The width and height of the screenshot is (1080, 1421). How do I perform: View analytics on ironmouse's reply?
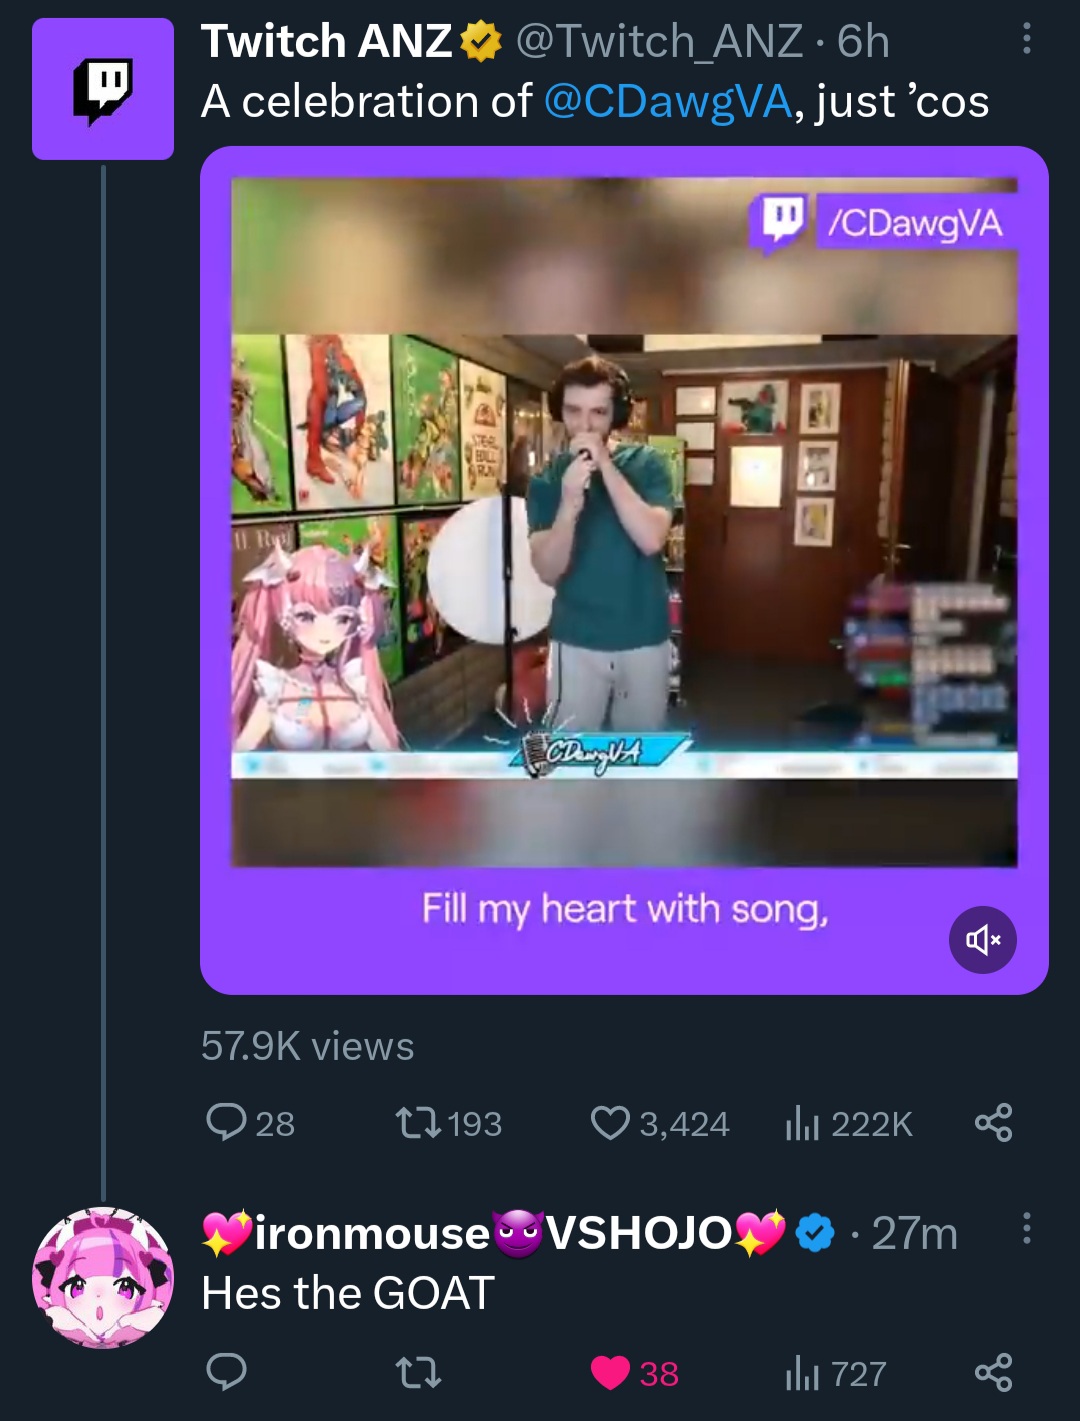(x=802, y=1373)
